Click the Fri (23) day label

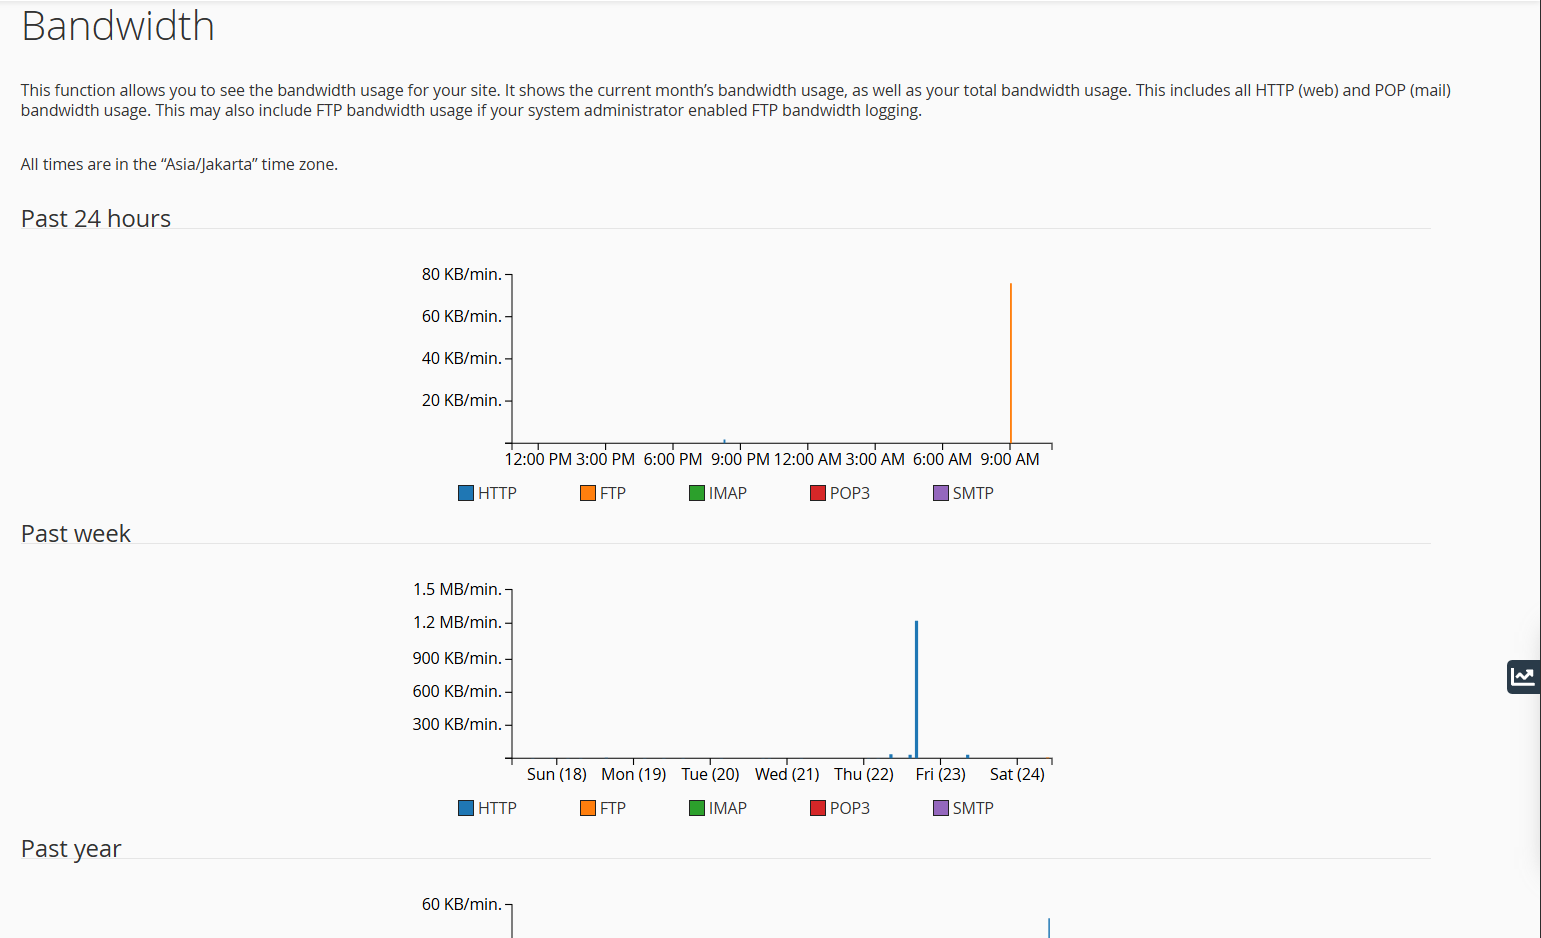(941, 774)
